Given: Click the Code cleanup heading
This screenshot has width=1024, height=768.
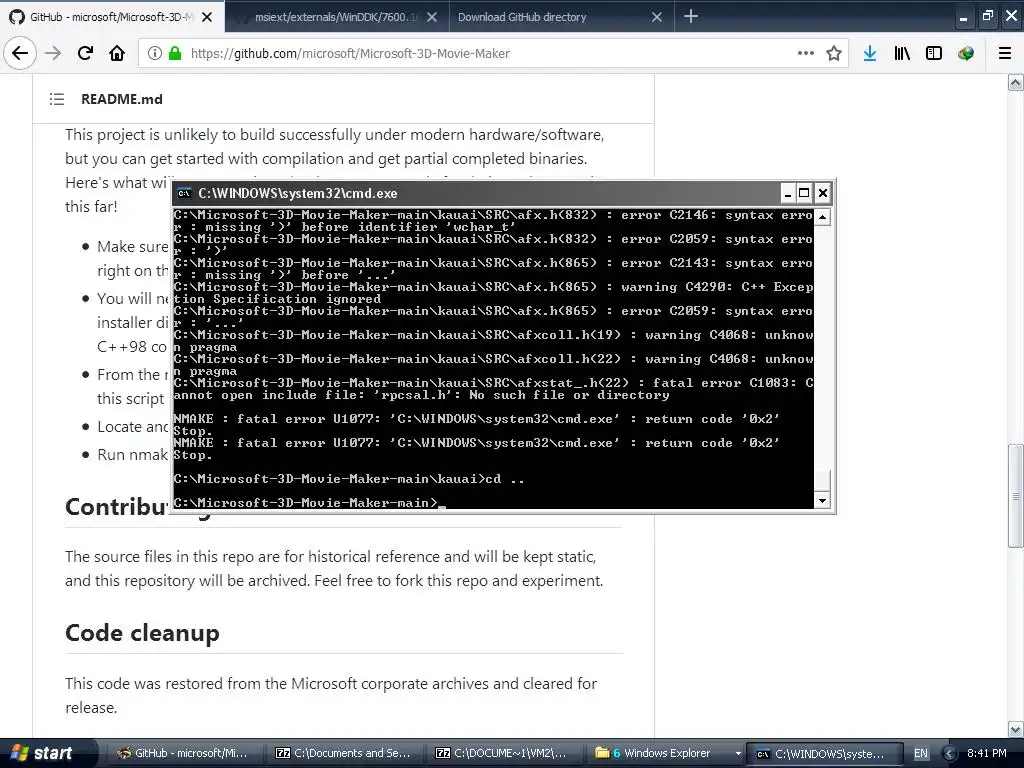Looking at the screenshot, I should [x=142, y=632].
